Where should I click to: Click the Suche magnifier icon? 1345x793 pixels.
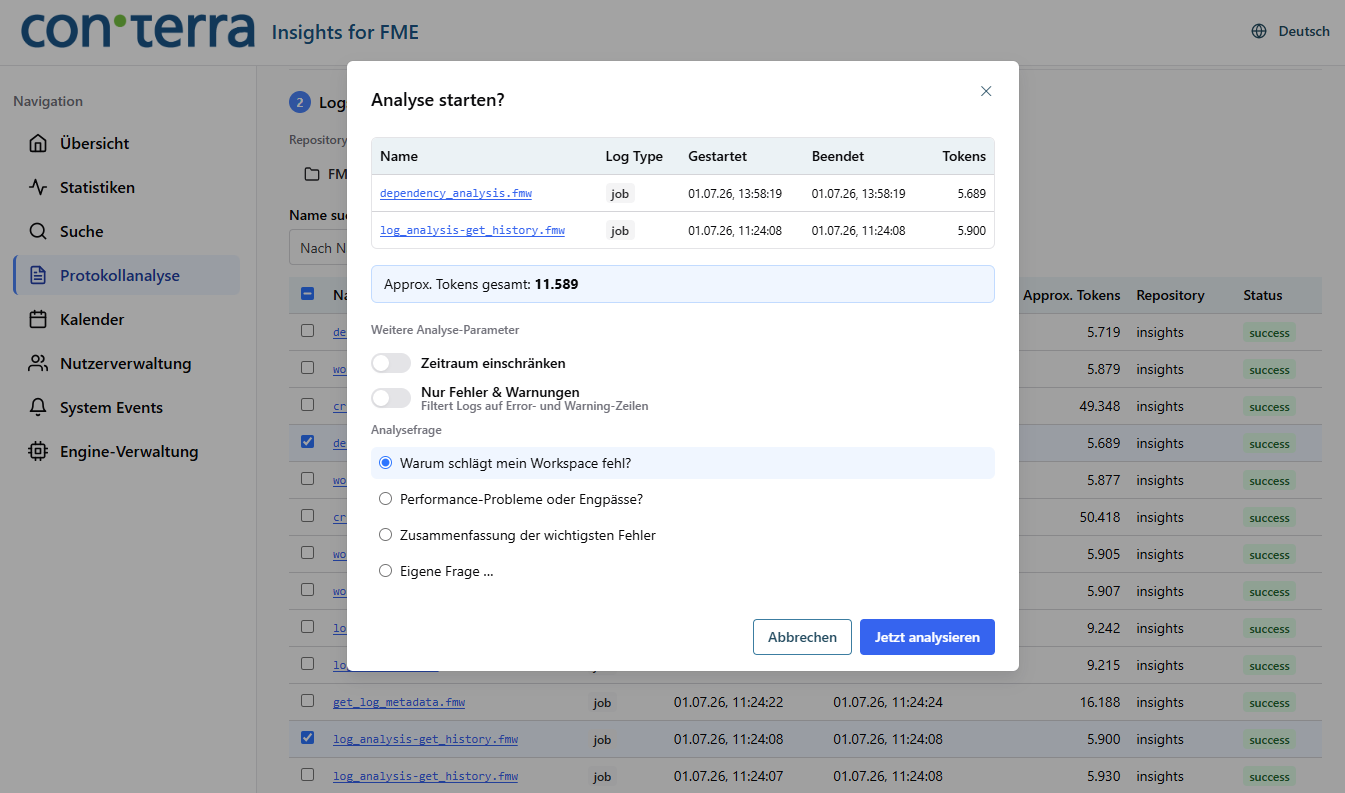[x=38, y=231]
